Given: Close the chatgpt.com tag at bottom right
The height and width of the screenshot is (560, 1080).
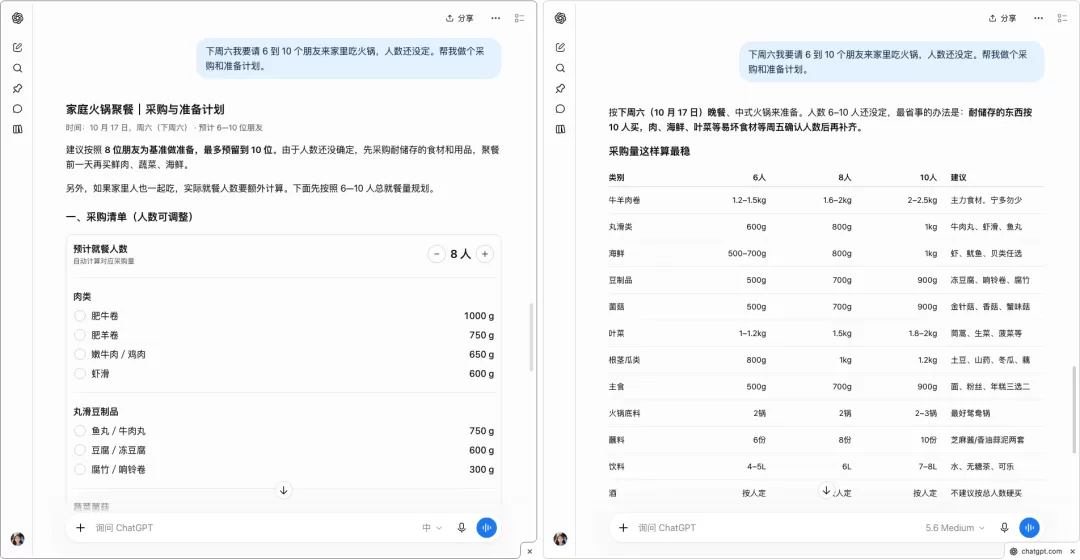Looking at the screenshot, I should coord(1072,551).
